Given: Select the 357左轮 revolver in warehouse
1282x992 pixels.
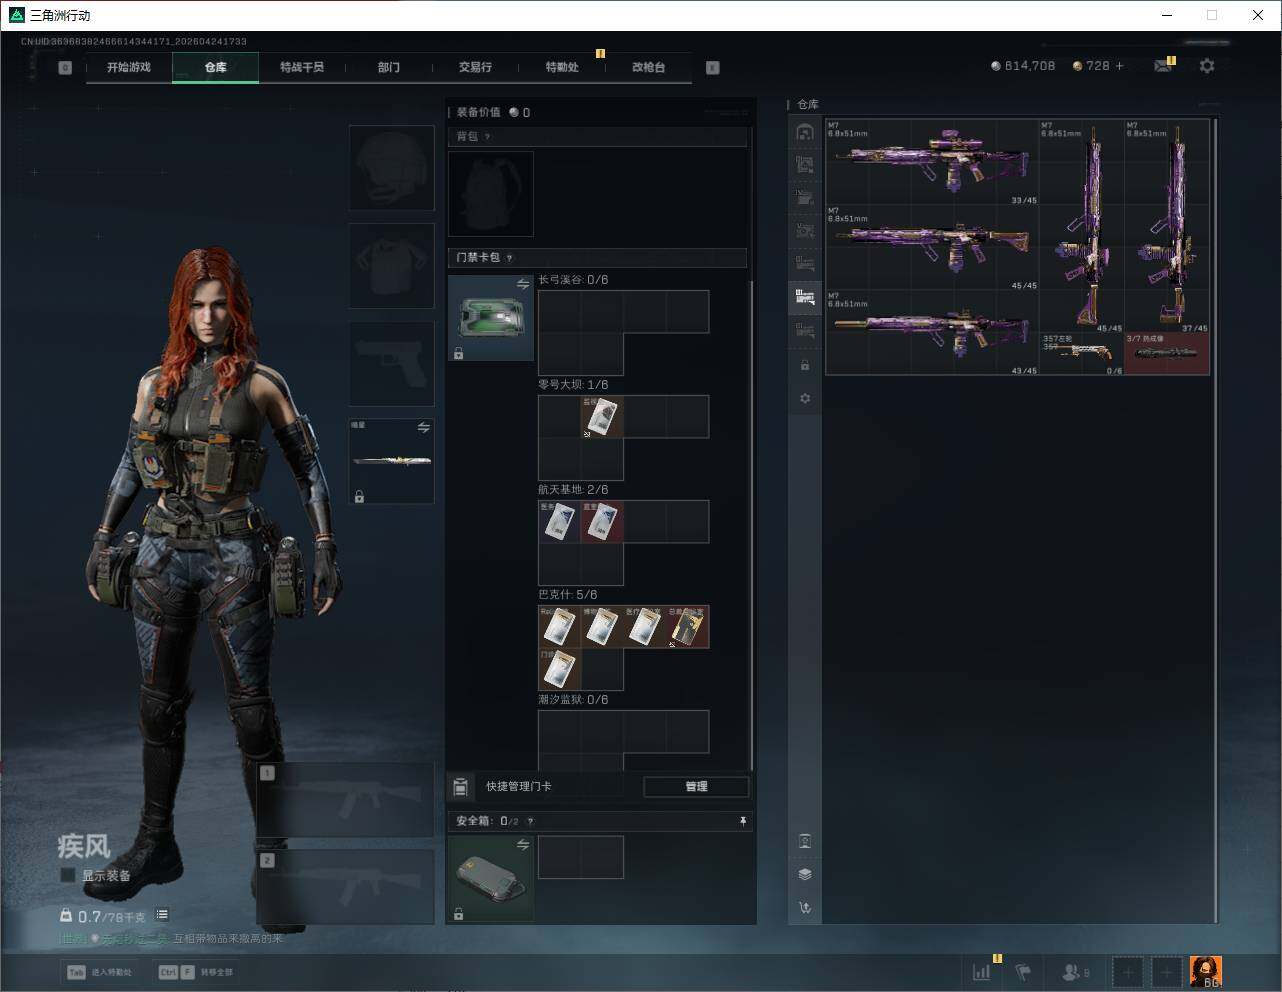Looking at the screenshot, I should coord(1082,354).
